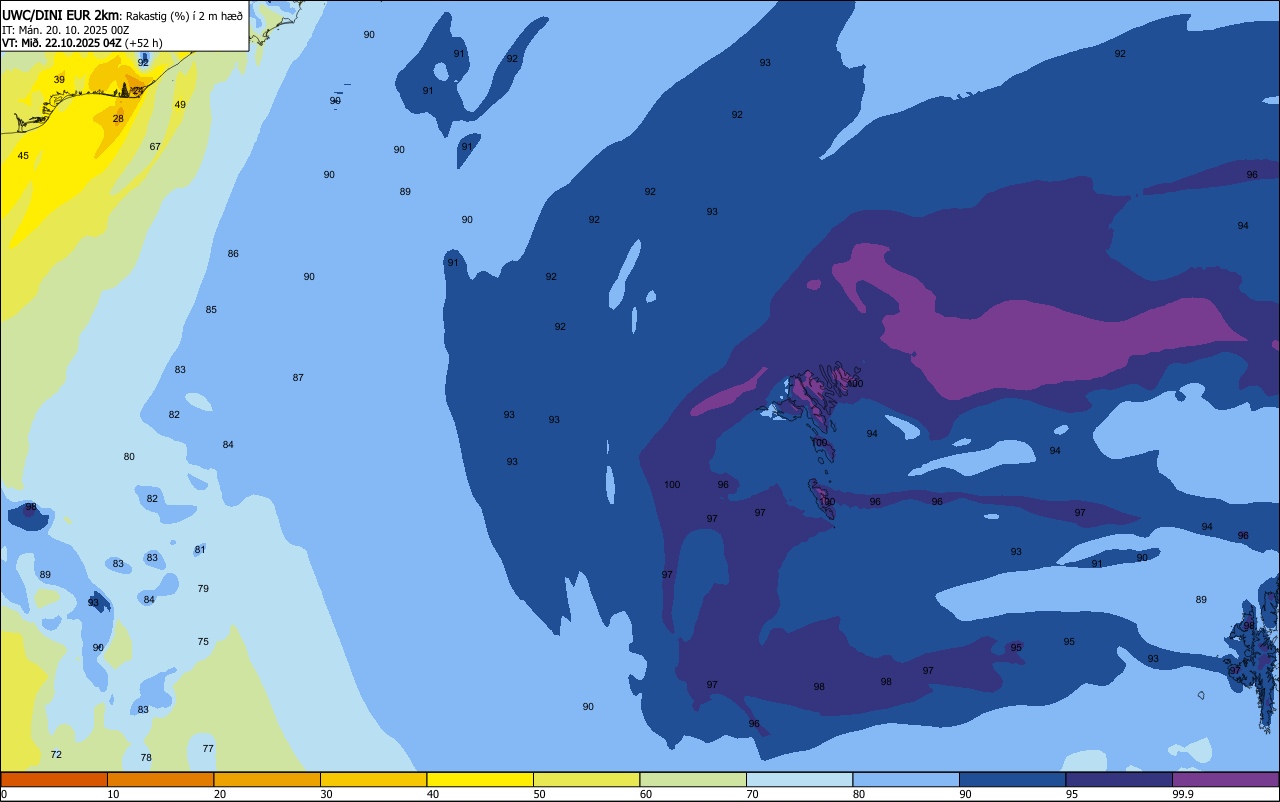Select the 40–50 bright yellow legend swatch
The image size is (1280, 802).
480,779
